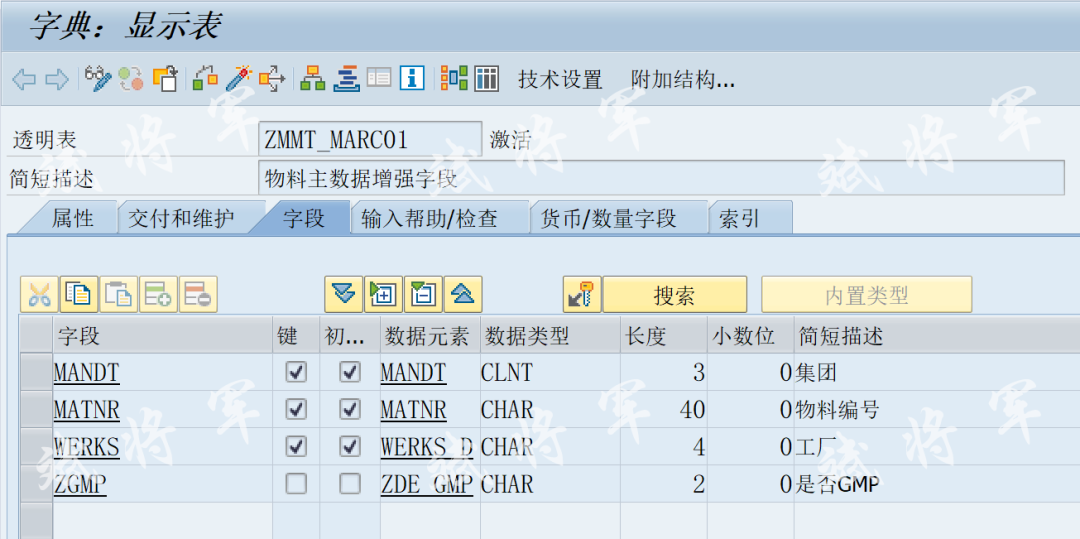The height and width of the screenshot is (539, 1080).
Task: Click the 是否GMP description cell
Action: pyautogui.click(x=937, y=485)
